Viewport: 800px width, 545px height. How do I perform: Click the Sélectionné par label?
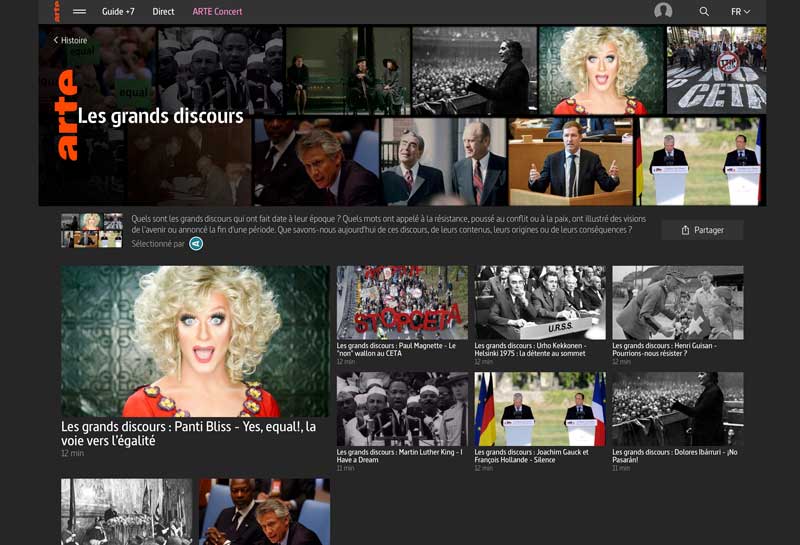click(158, 244)
